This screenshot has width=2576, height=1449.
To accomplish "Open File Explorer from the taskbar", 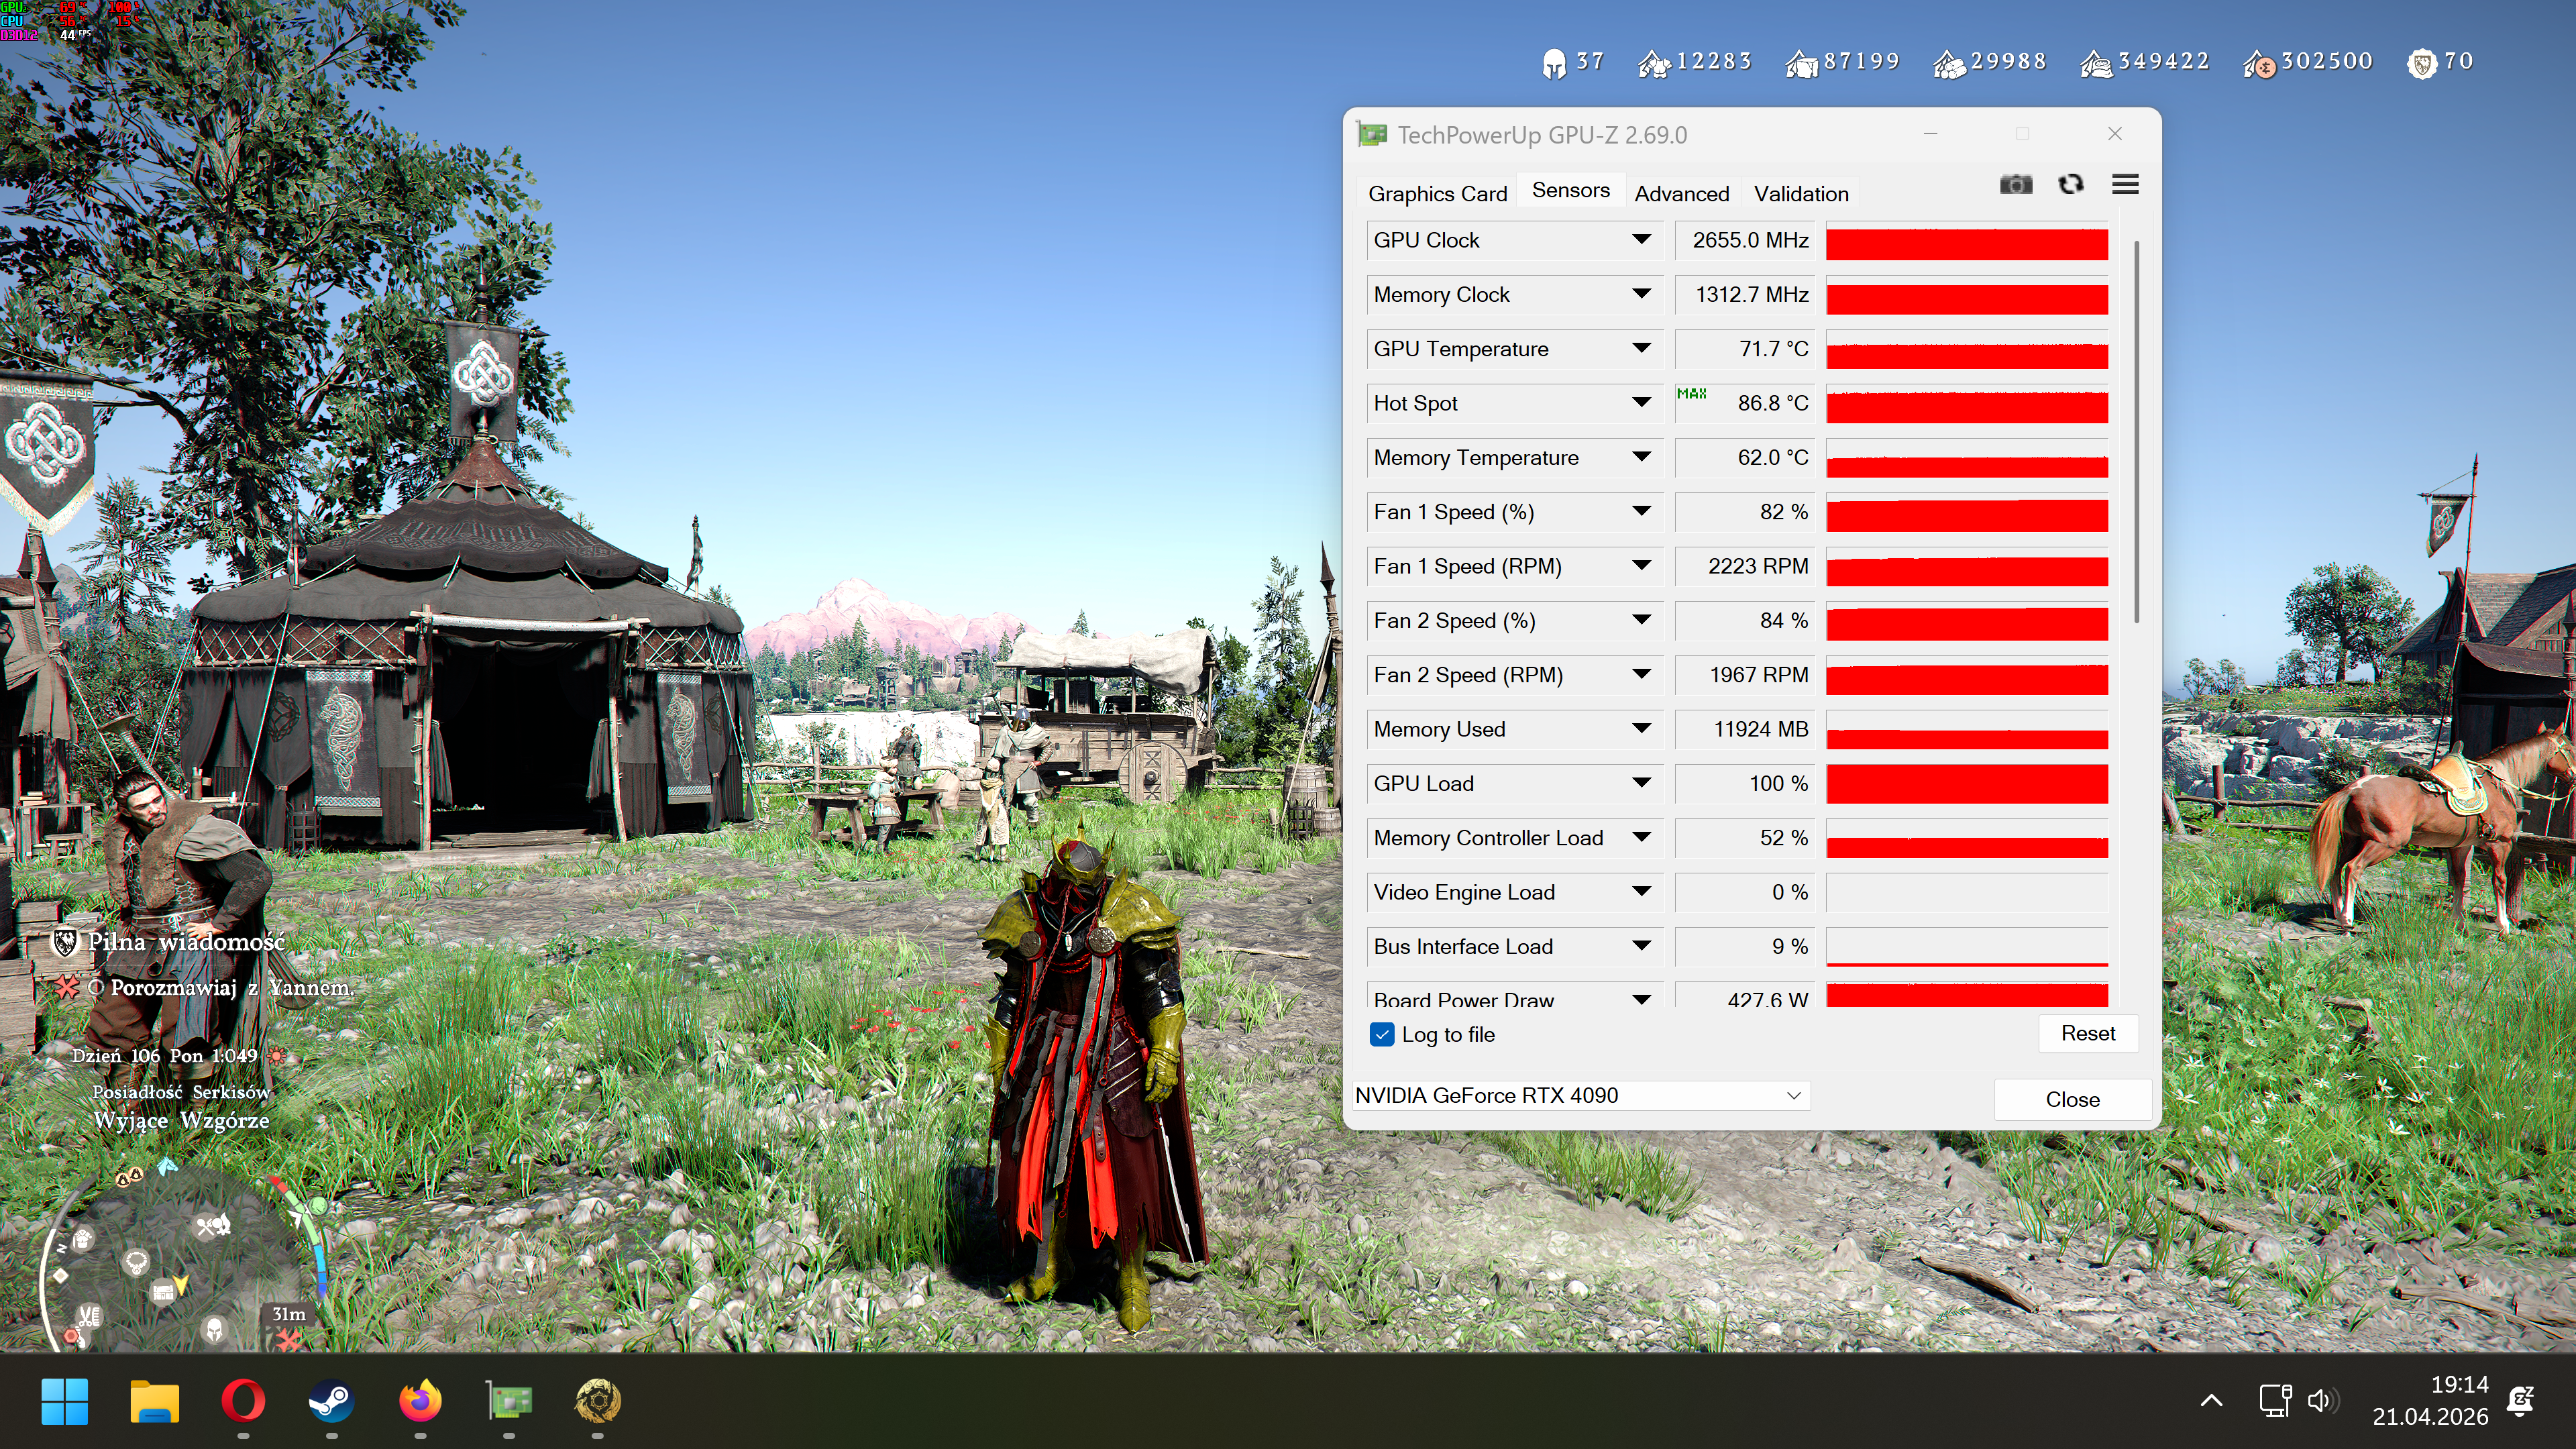I will 154,1401.
